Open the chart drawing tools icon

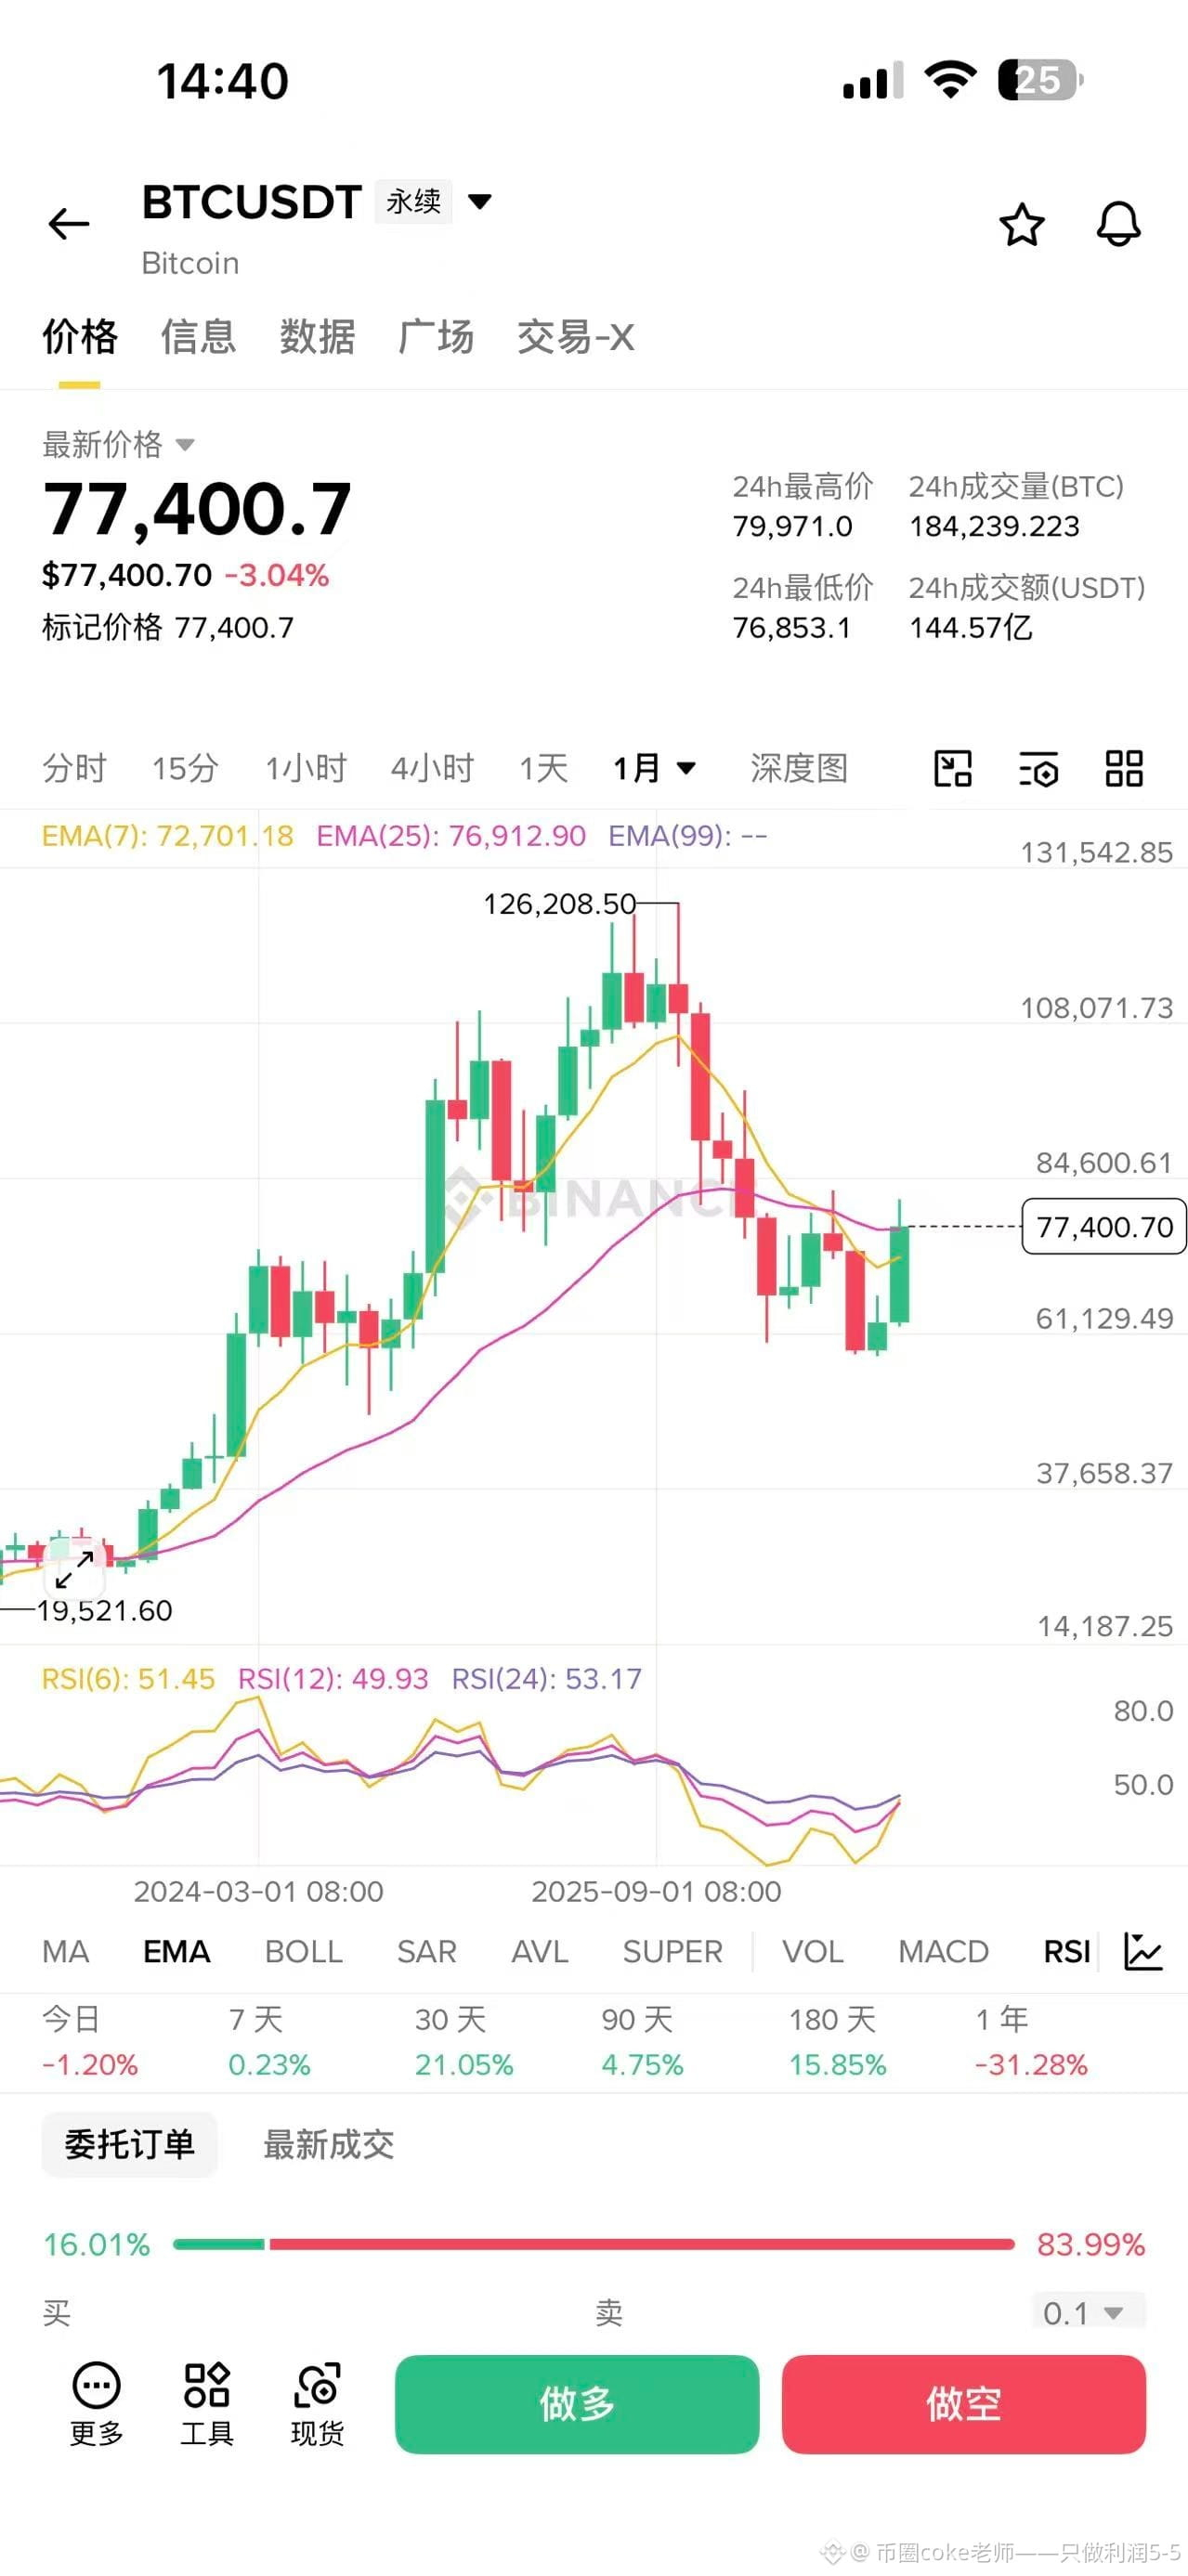tap(952, 769)
